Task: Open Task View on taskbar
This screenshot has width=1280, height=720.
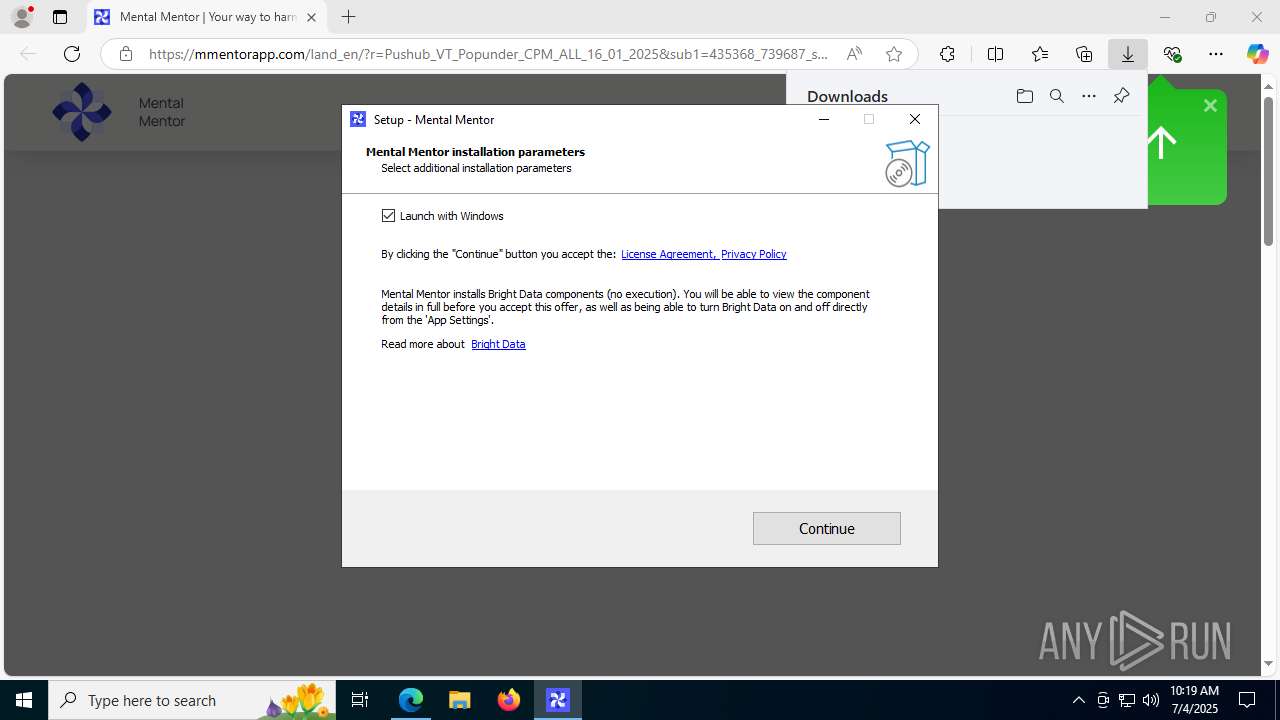Action: point(360,700)
